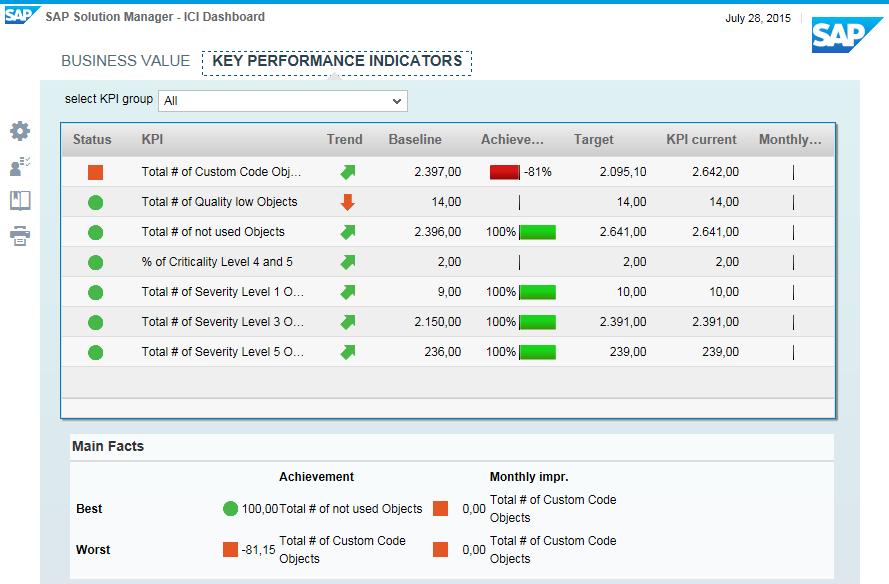
Task: Click green status circle of Severity Level 1 row
Action: coord(95,293)
